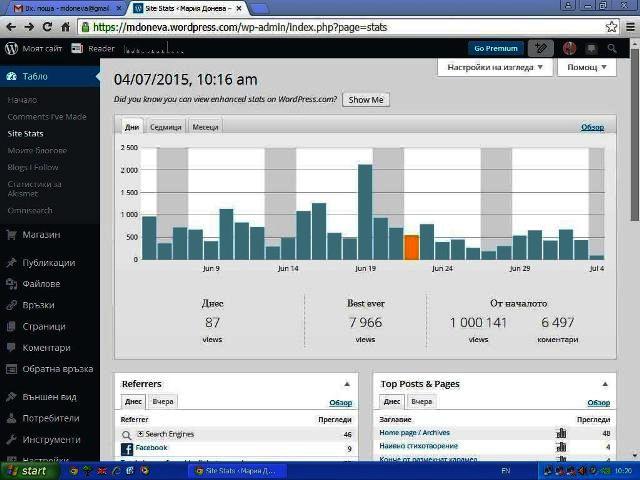Click the browser back arrow
Screen dimensions: 640x480
12,27
